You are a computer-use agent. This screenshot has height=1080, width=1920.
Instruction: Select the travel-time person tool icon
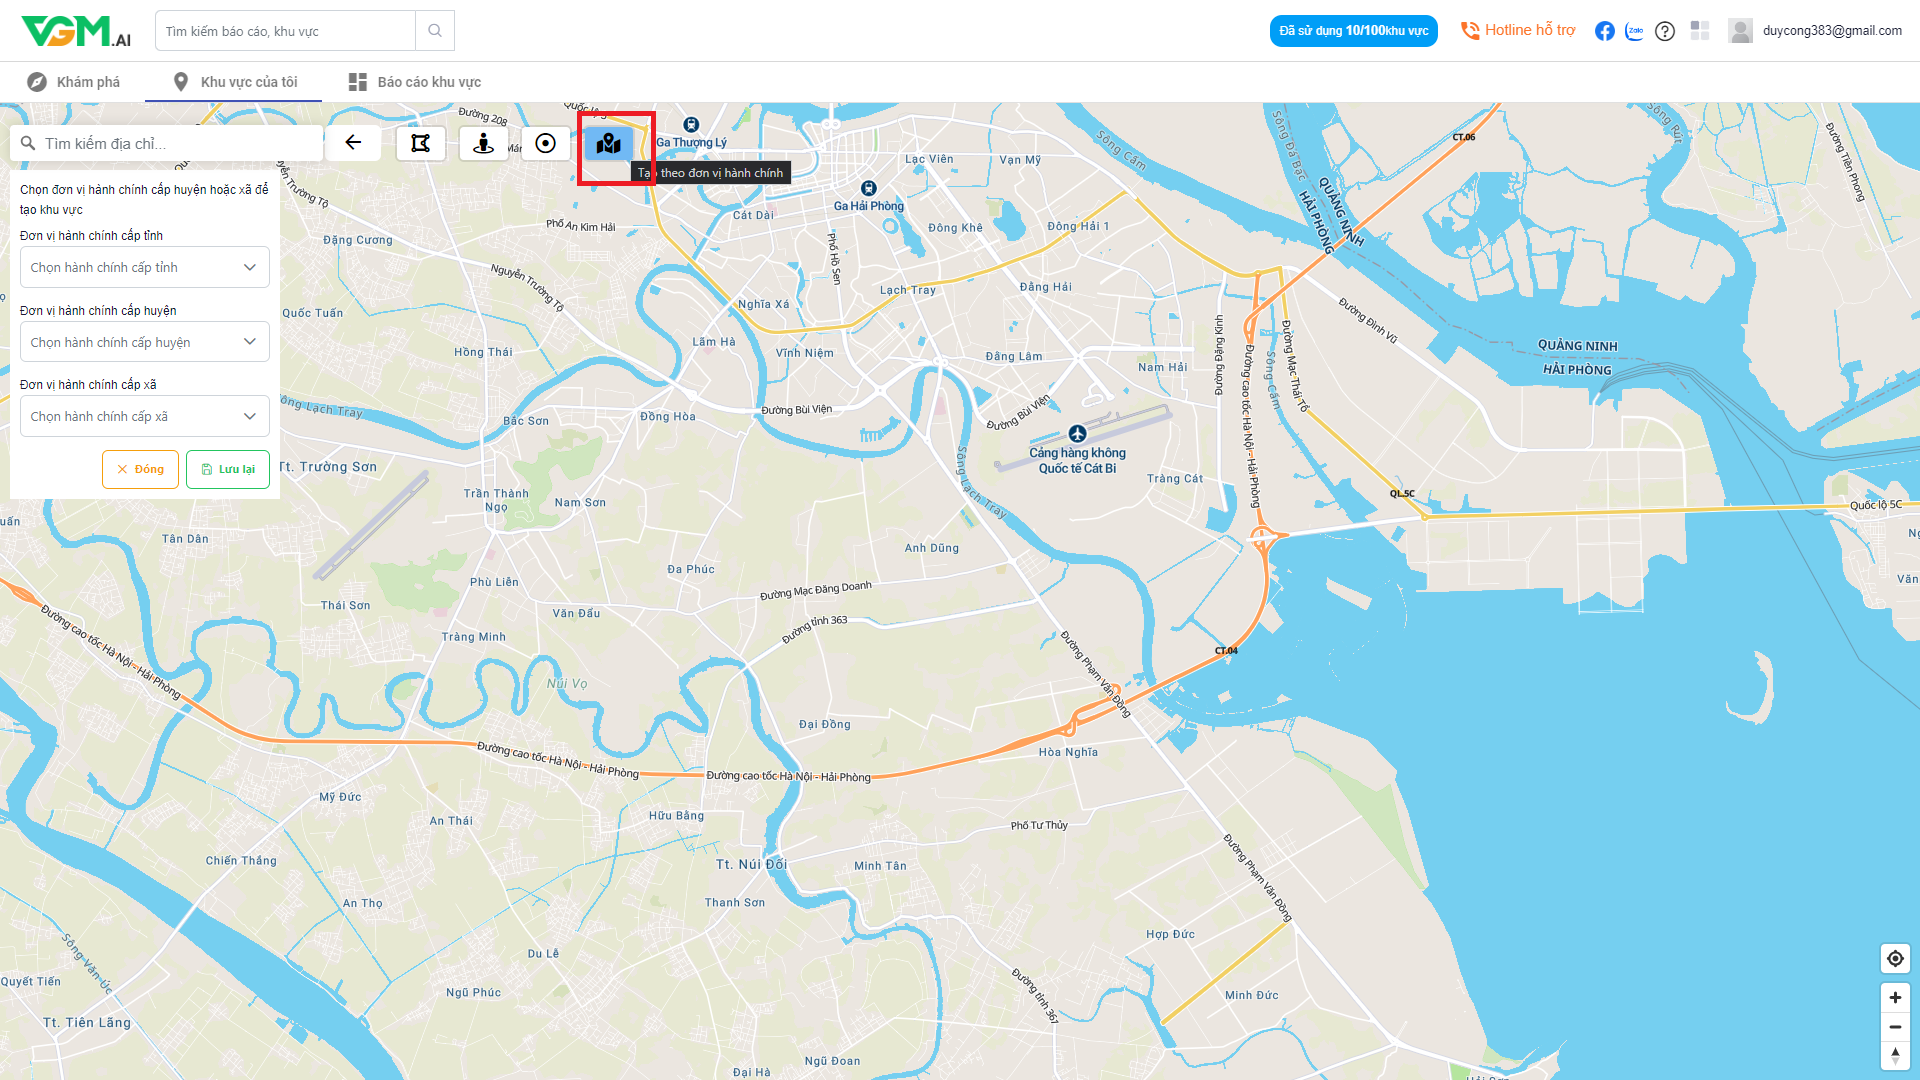(483, 143)
